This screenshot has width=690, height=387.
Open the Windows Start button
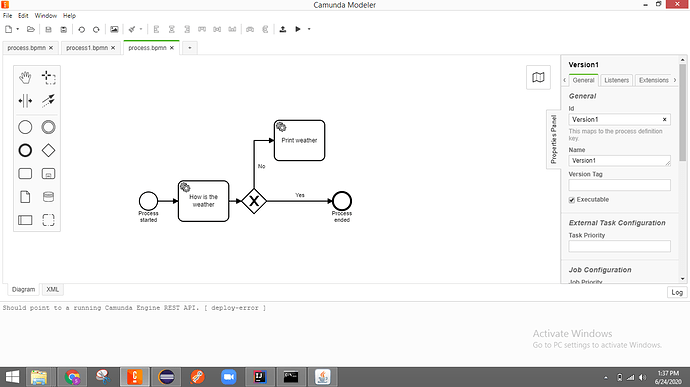12,377
